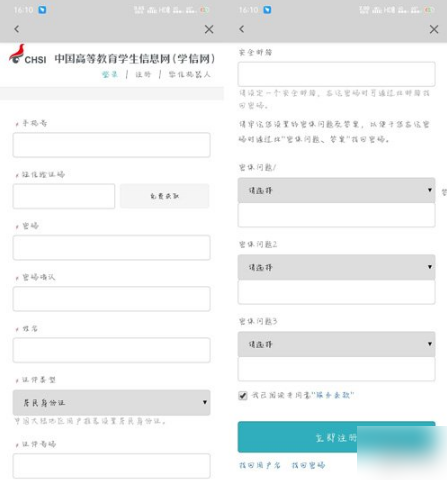Tap blue notification icon in left status bar
This screenshot has height=480, width=447.
click(x=42, y=10)
